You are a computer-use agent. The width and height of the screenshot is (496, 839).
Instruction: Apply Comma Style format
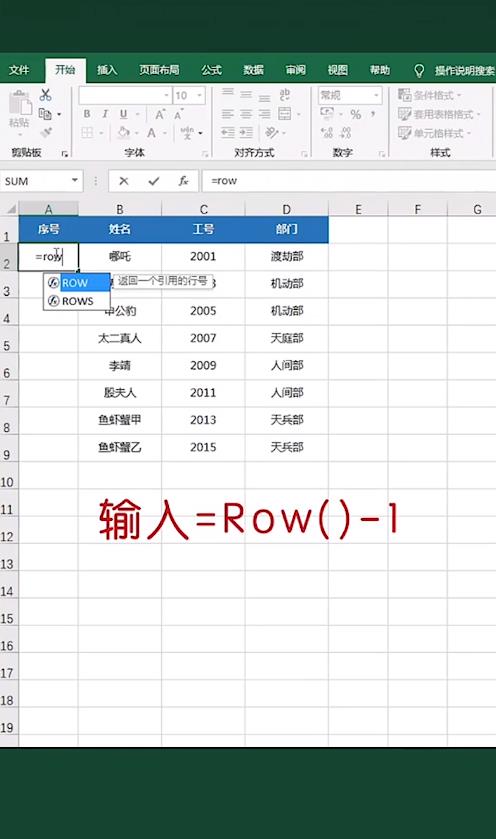(373, 114)
